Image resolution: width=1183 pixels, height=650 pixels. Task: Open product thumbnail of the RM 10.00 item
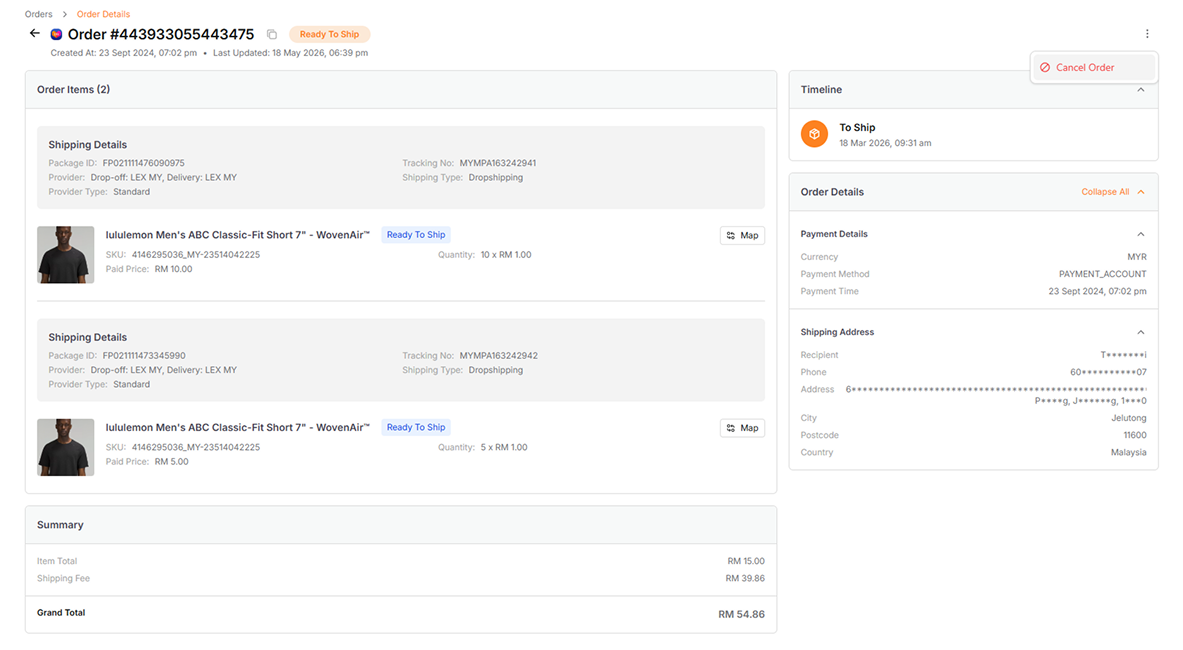coord(66,255)
